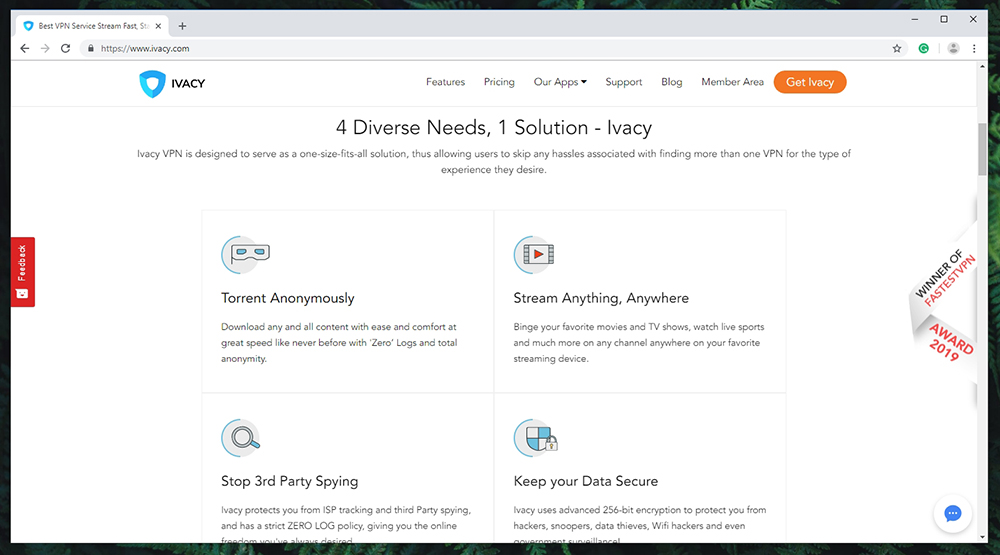
Task: Open the Features page
Action: [445, 82]
